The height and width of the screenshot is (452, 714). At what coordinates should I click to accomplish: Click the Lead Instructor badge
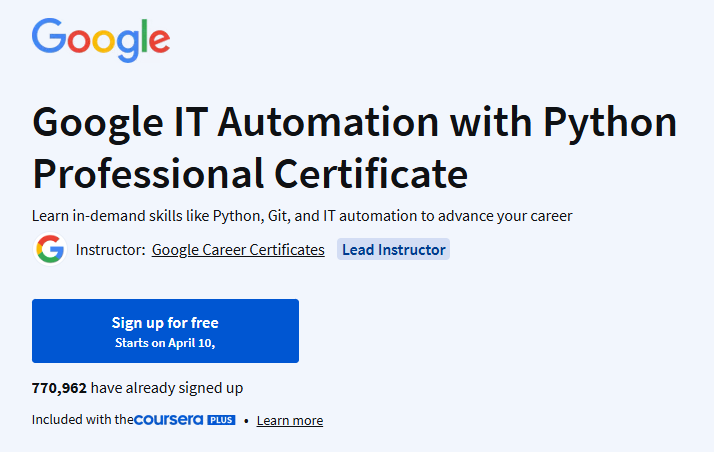click(393, 249)
